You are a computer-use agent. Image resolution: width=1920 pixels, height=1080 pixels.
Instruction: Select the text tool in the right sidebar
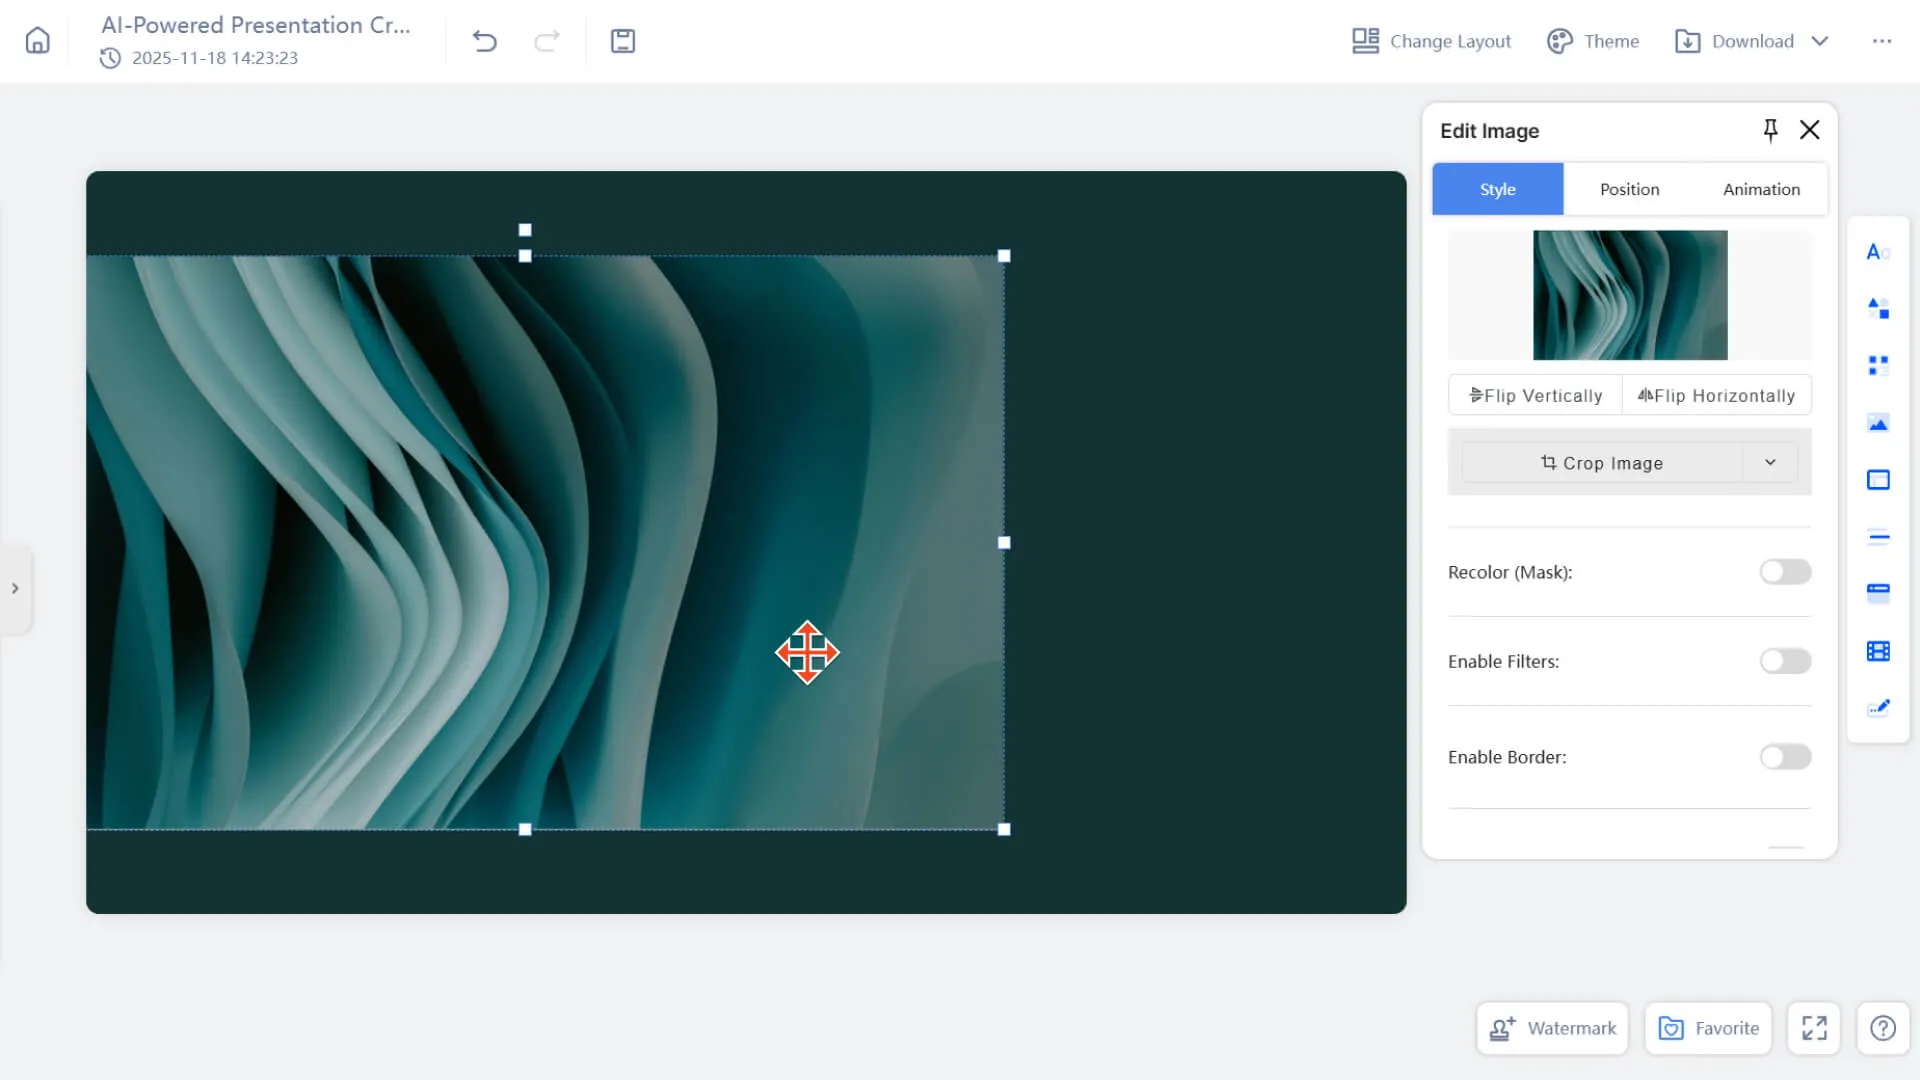click(x=1878, y=252)
